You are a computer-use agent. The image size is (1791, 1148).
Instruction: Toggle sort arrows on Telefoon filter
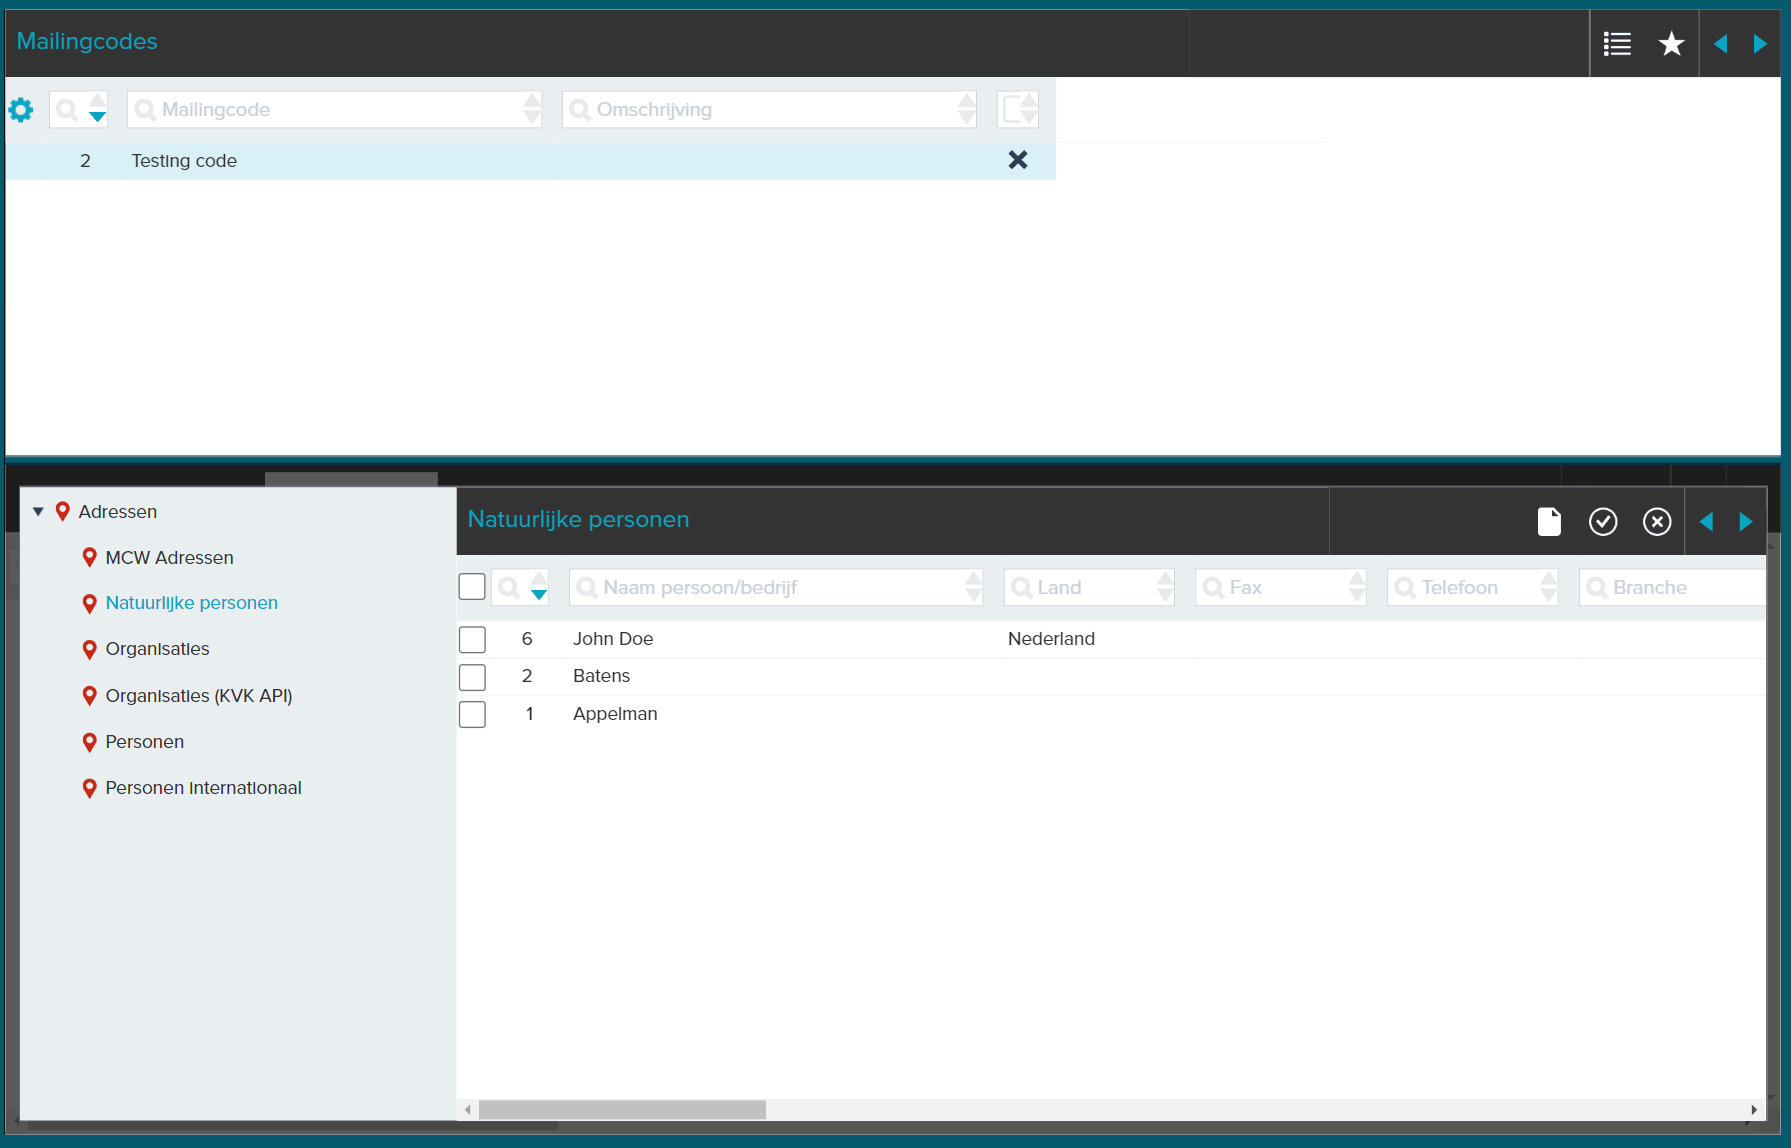point(1549,587)
